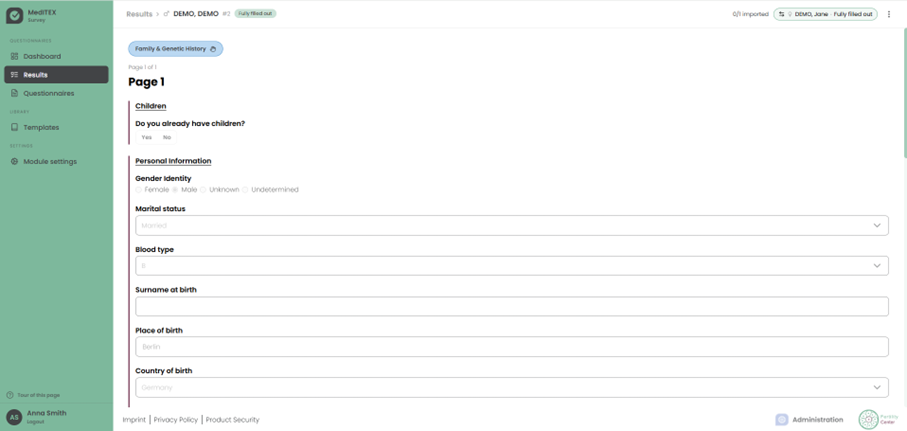Open the Privacy Policy link

(x=176, y=419)
